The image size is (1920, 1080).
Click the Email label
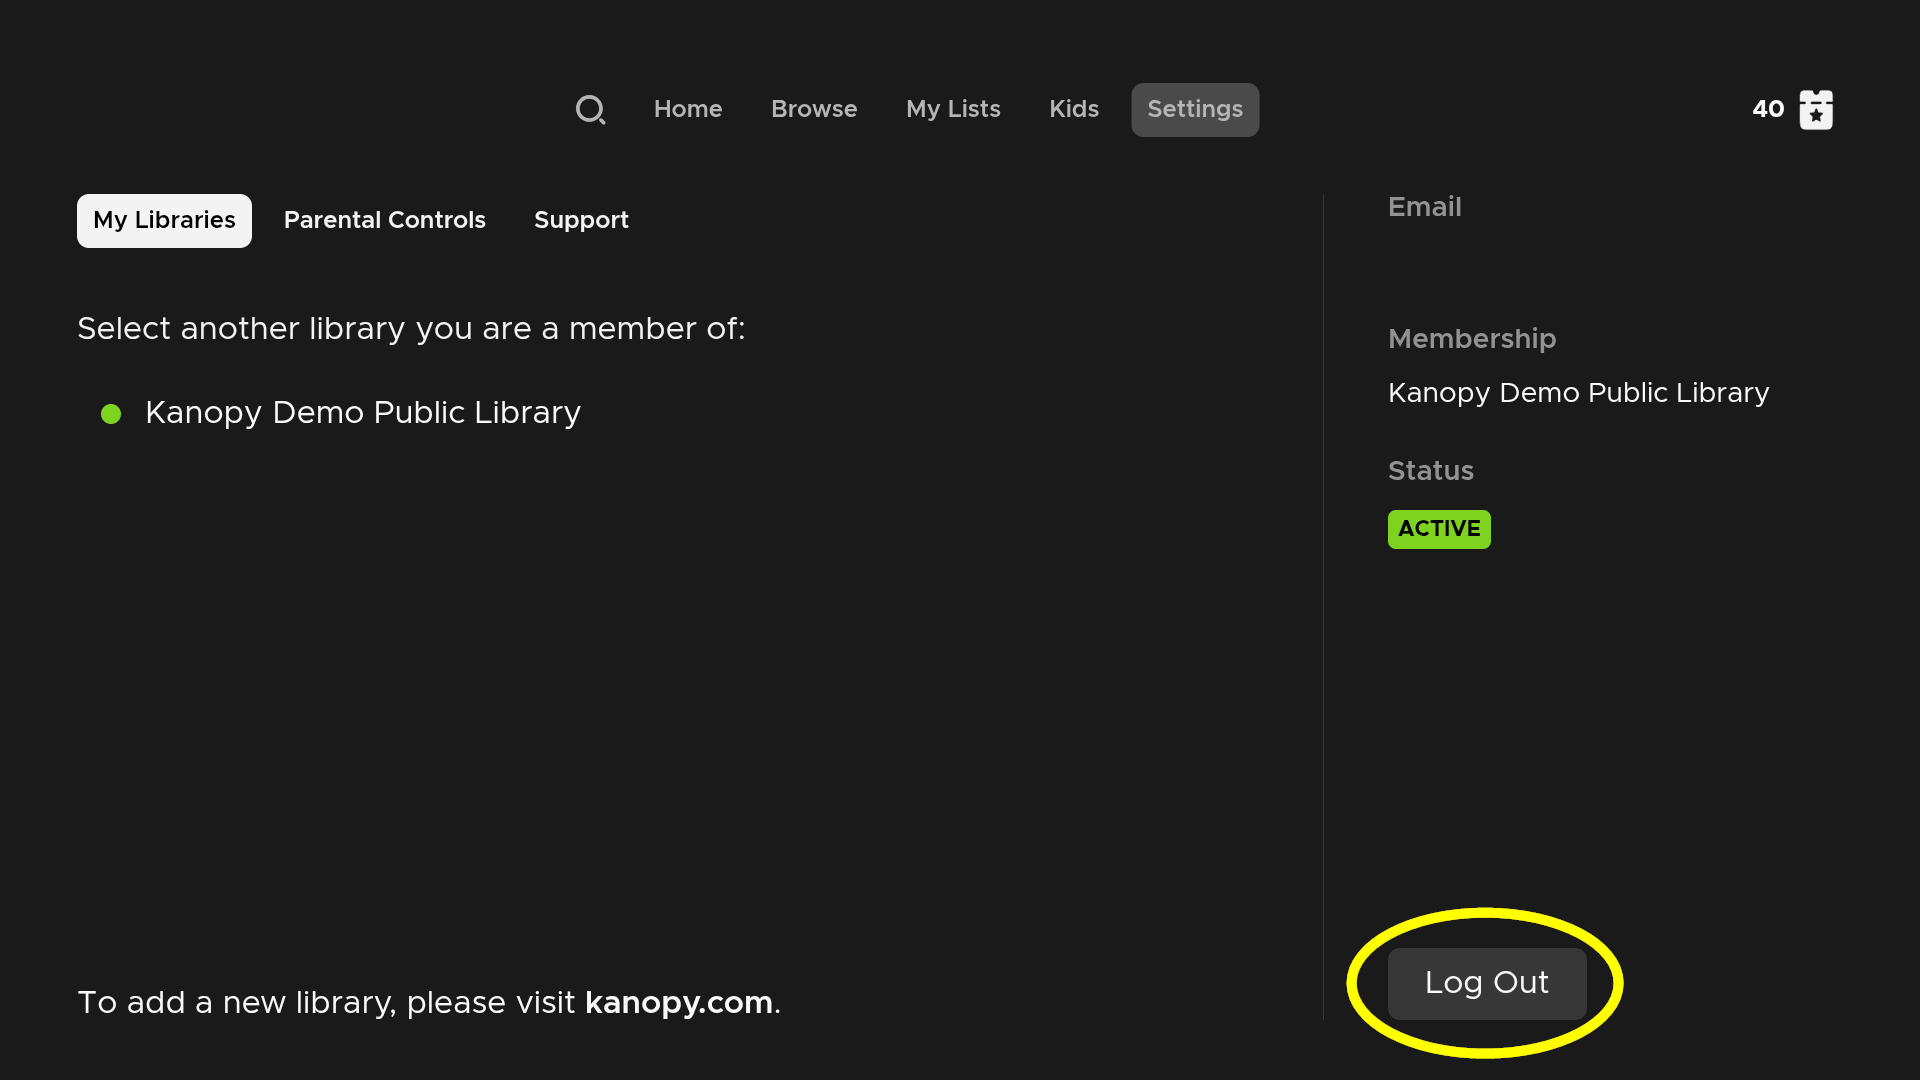1424,207
